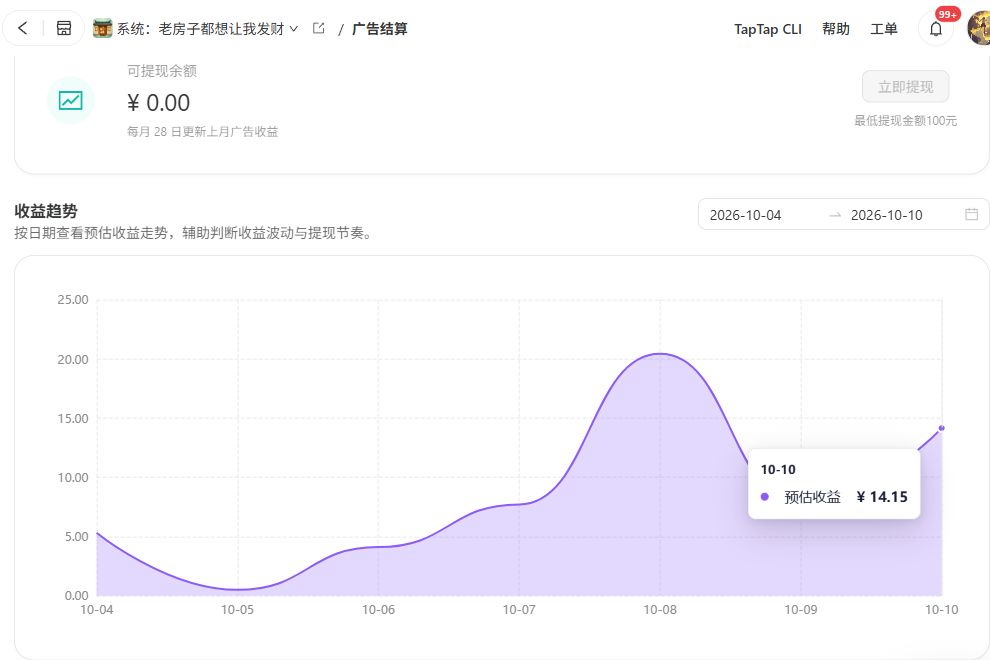Click the 广告结算 breadcrumb
The width and height of the screenshot is (990, 660).
pos(379,29)
